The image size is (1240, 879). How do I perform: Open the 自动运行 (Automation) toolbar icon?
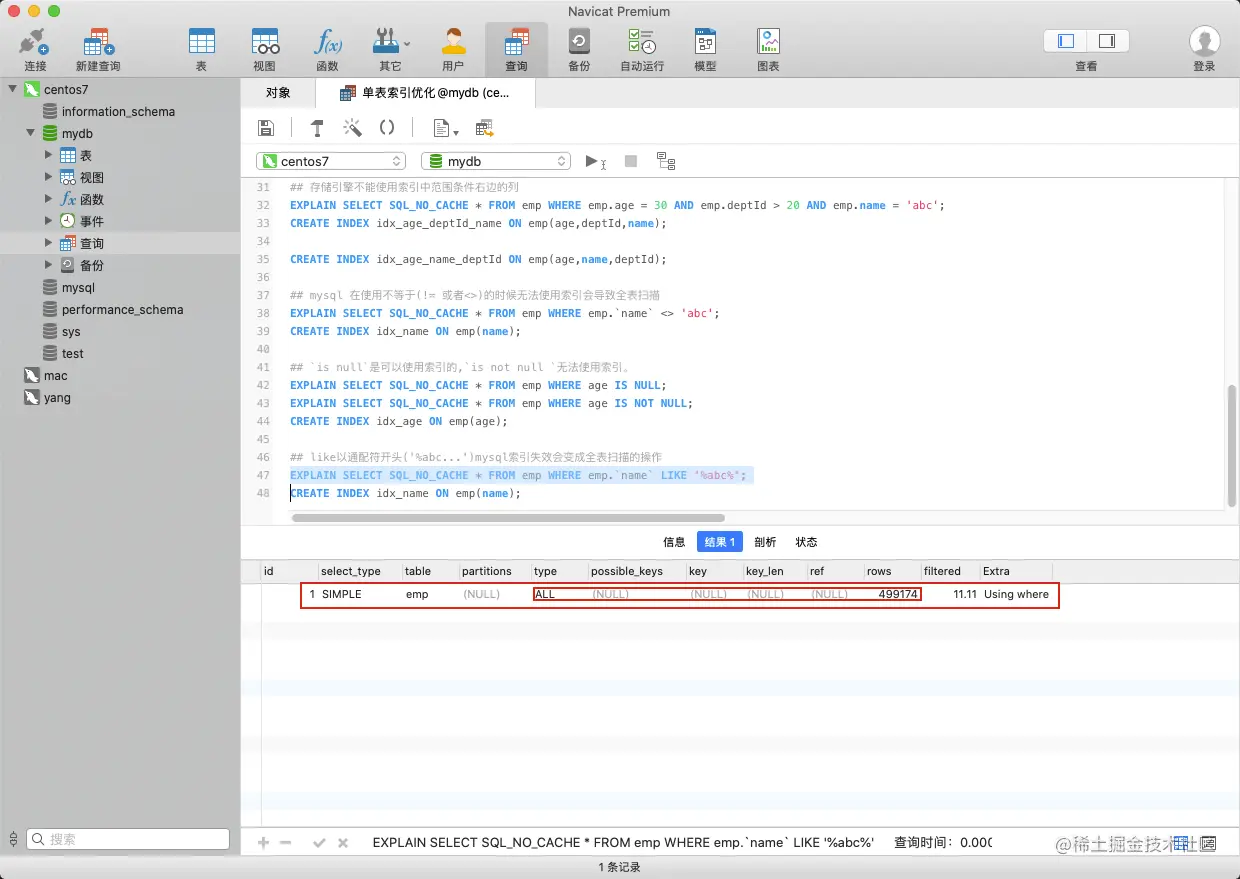[642, 48]
